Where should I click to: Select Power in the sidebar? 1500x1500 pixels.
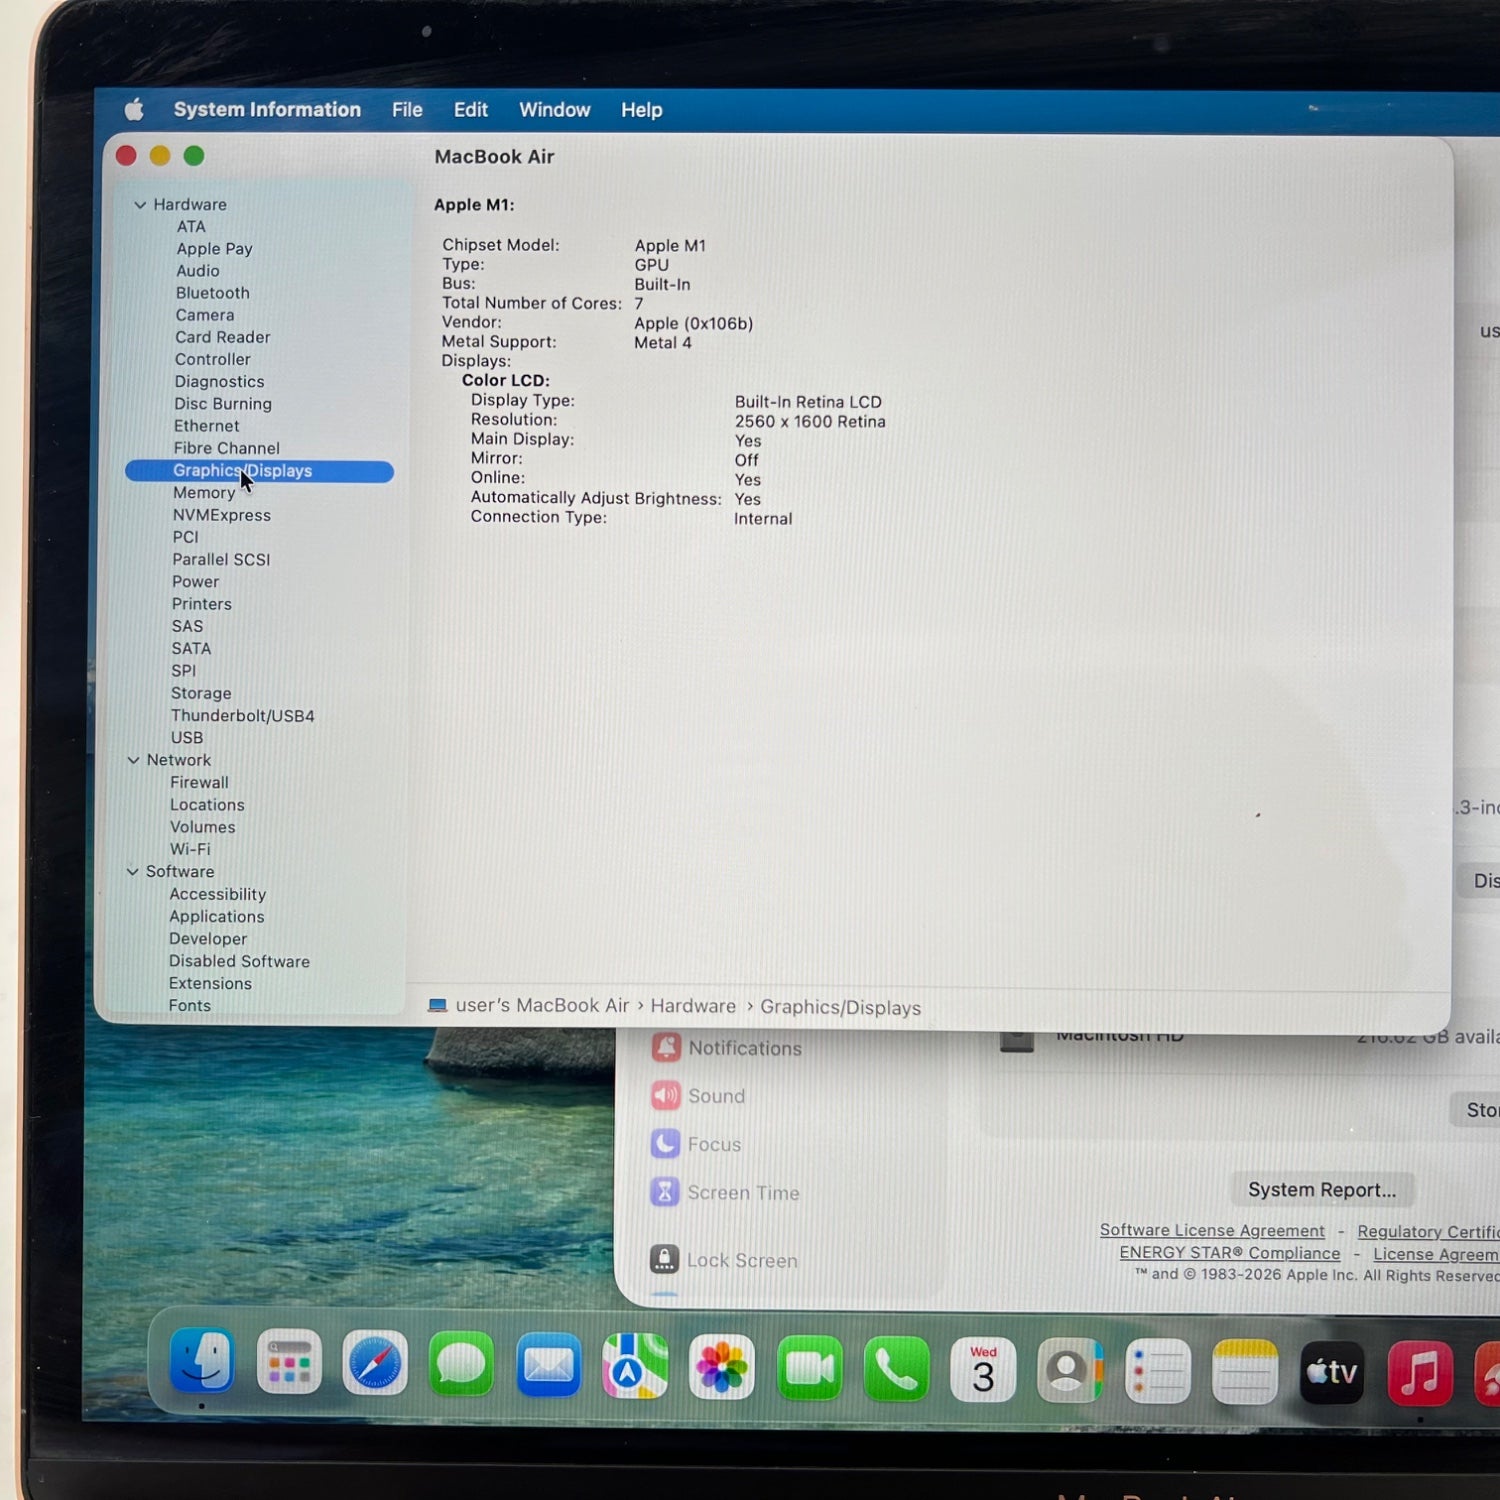(195, 582)
